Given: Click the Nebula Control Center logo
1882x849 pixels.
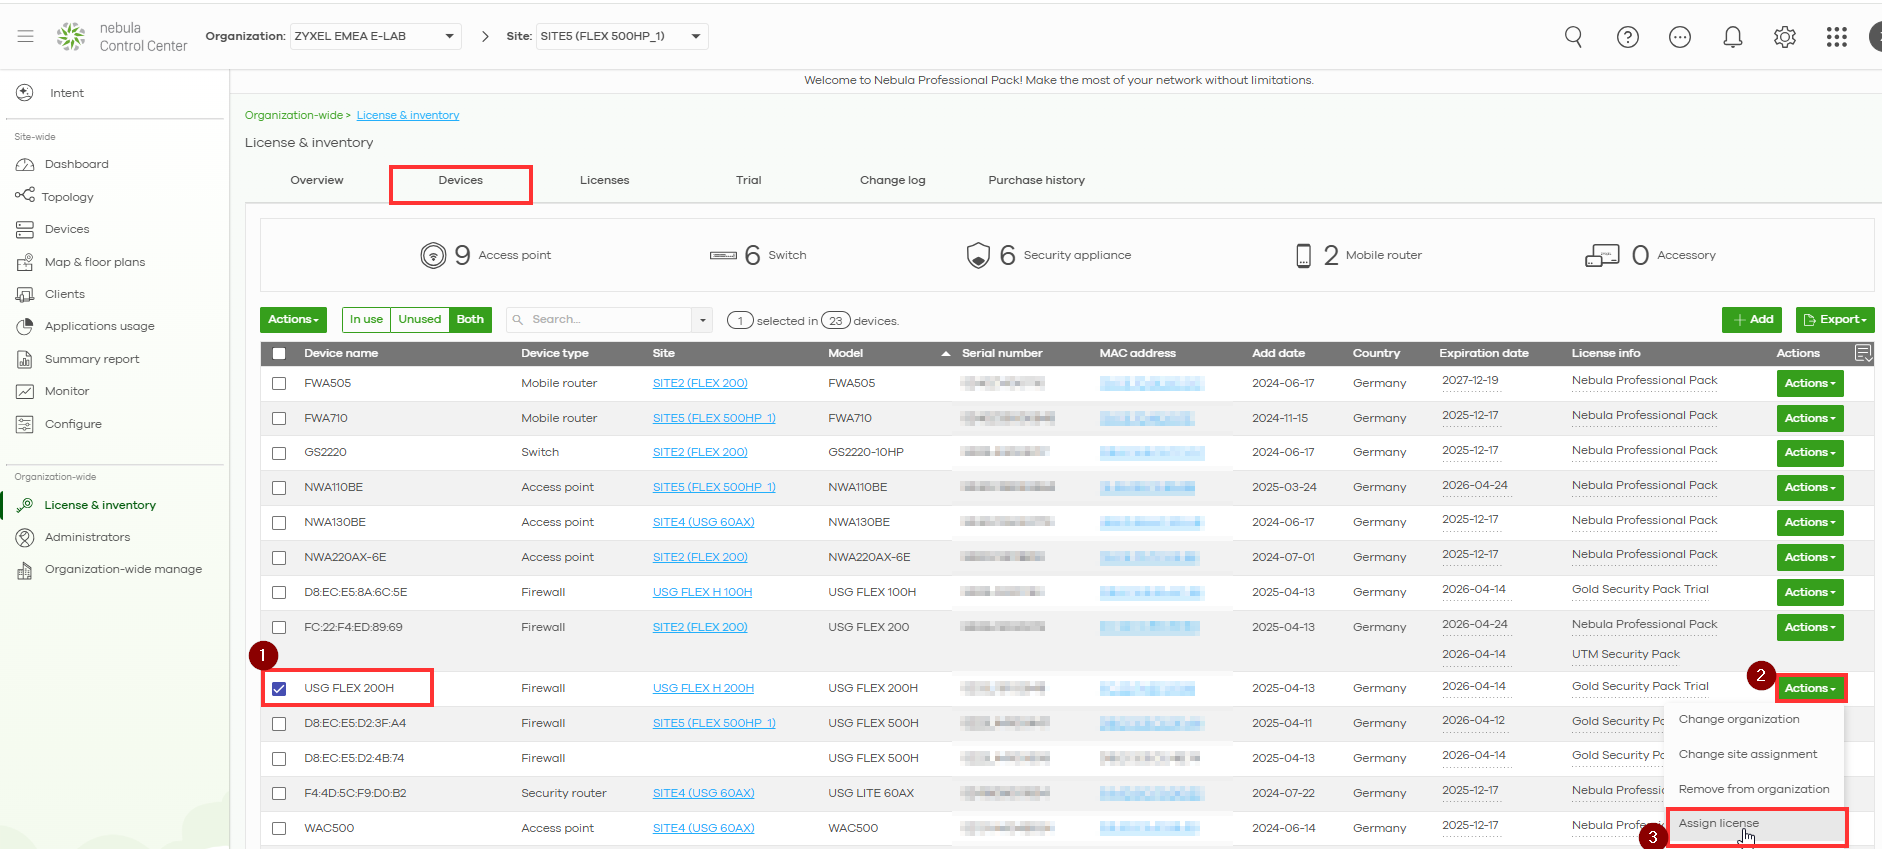Looking at the screenshot, I should pos(71,37).
